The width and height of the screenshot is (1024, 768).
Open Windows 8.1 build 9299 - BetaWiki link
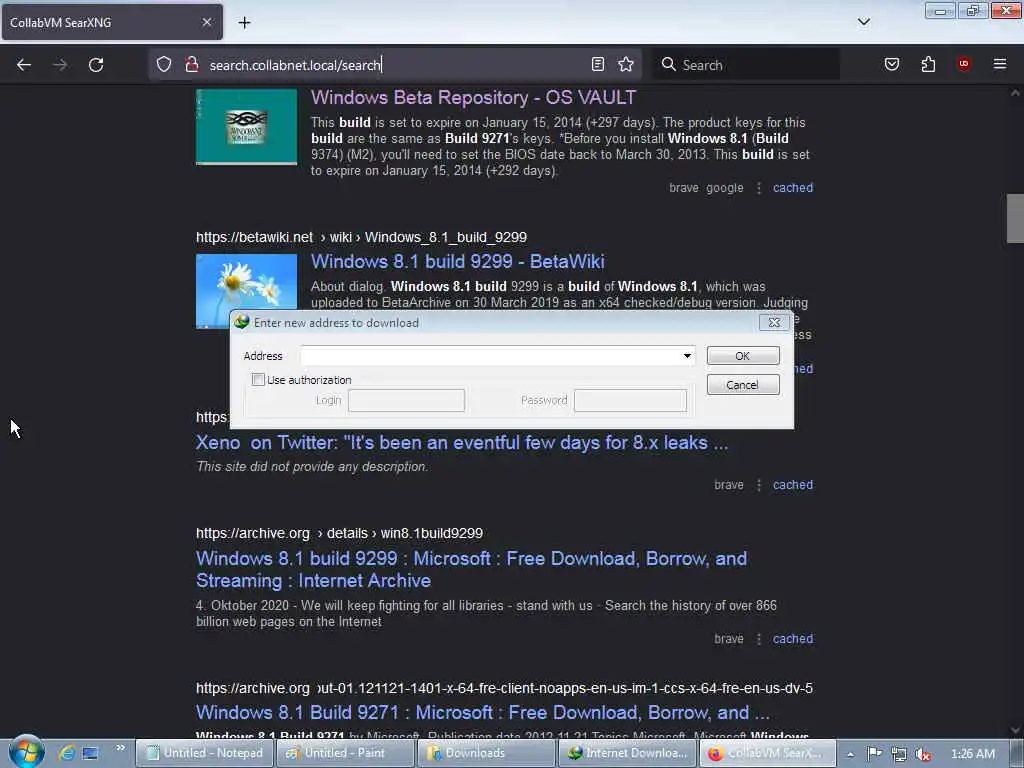[x=457, y=261]
